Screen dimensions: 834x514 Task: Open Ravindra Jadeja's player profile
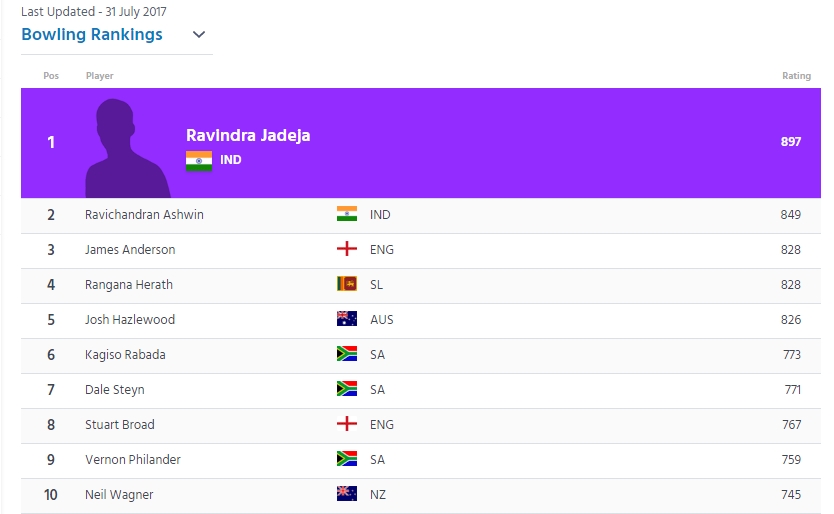(x=248, y=135)
